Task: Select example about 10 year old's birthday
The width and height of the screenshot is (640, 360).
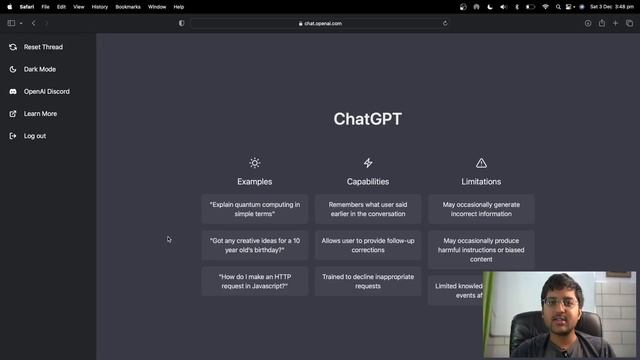Action: (255, 245)
